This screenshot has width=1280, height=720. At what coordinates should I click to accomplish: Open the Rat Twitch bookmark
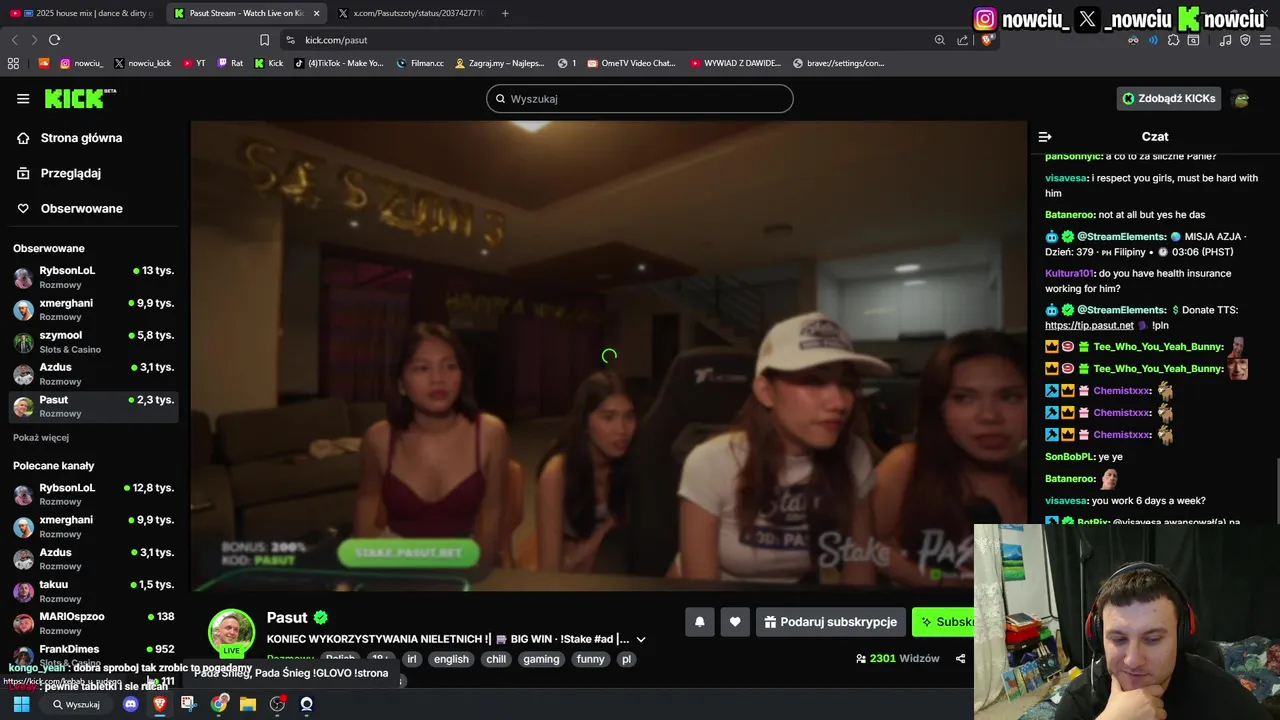(230, 63)
